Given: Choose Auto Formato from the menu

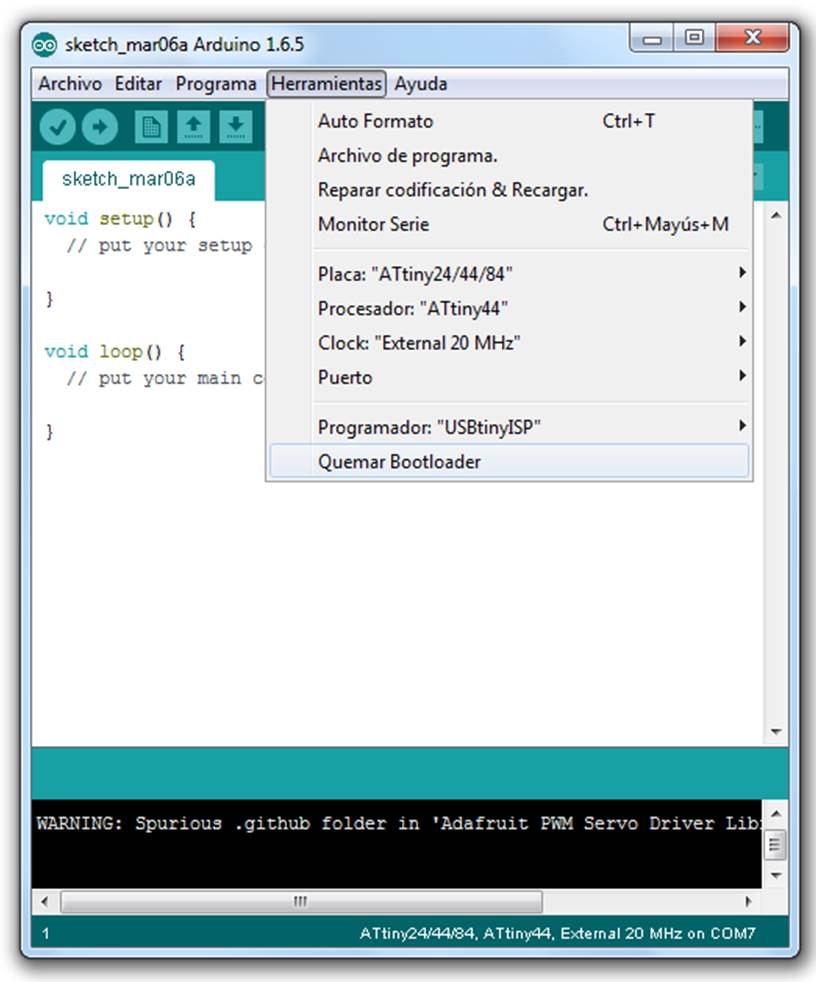Looking at the screenshot, I should (510, 121).
